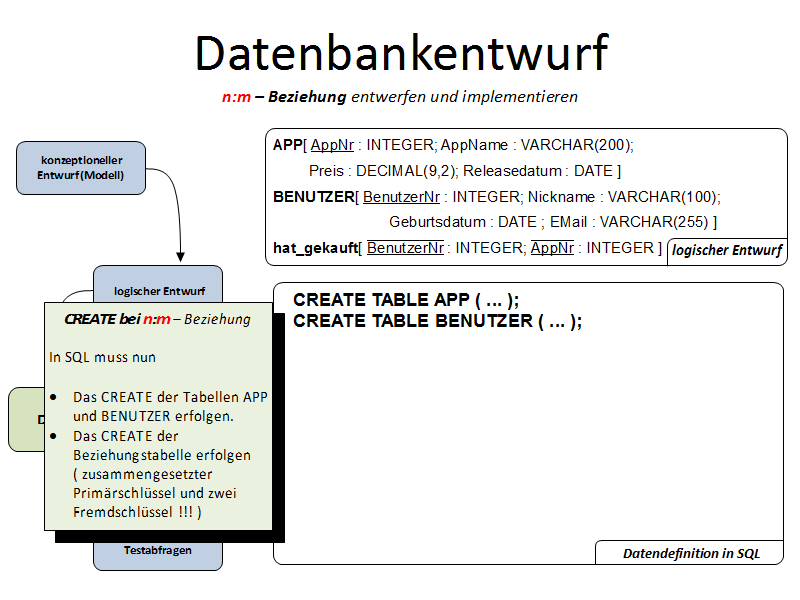Click the 'logischer Entwurf' italic corner label

coord(726,250)
